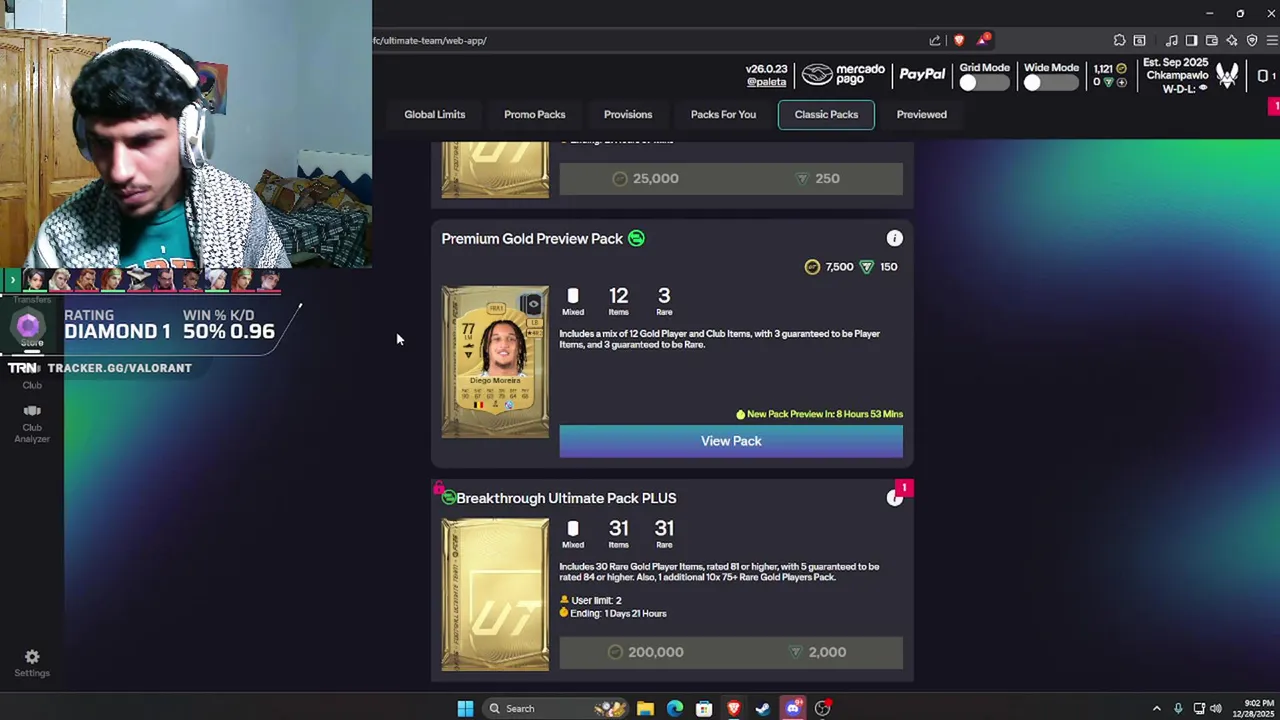The width and height of the screenshot is (1280, 720).
Task: Switch to Brave browser on the taskbar
Action: pos(734,708)
